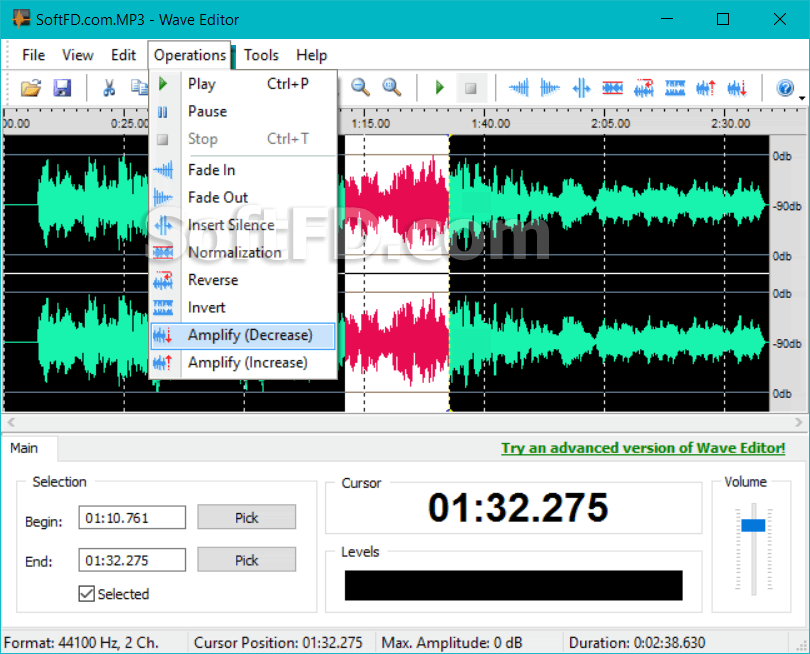Screen dimensions: 810x654
Task: Switch to the Main tab
Action: (24, 448)
